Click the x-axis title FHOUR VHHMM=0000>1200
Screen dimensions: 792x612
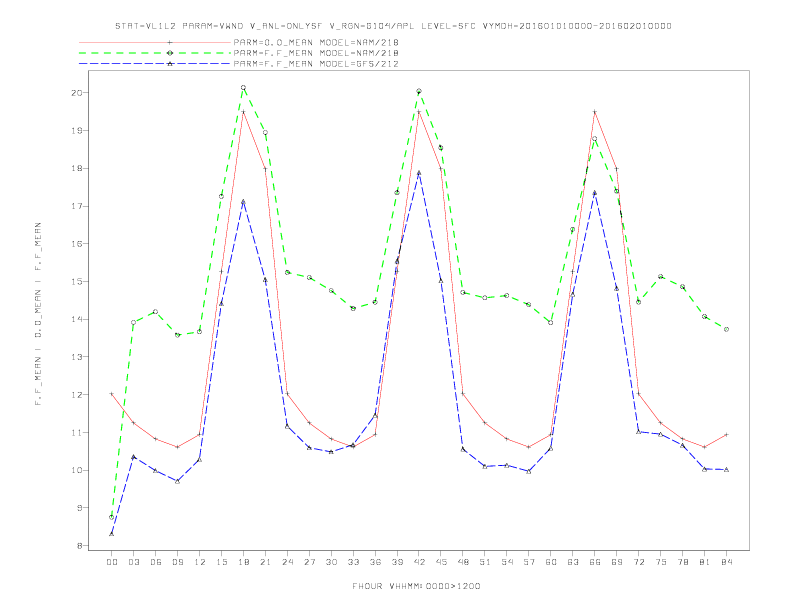[416, 586]
